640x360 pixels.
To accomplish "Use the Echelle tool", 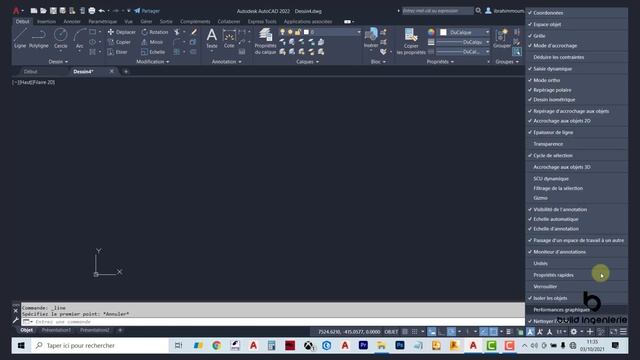I will tap(153, 52).
